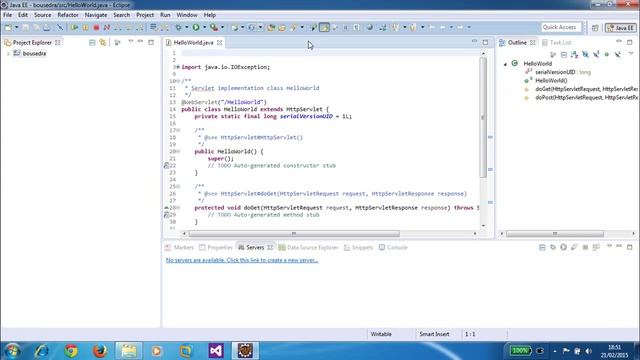Click the red Terminate icon
Image resolution: width=640 pixels, height=360 pixels.
click(96, 27)
